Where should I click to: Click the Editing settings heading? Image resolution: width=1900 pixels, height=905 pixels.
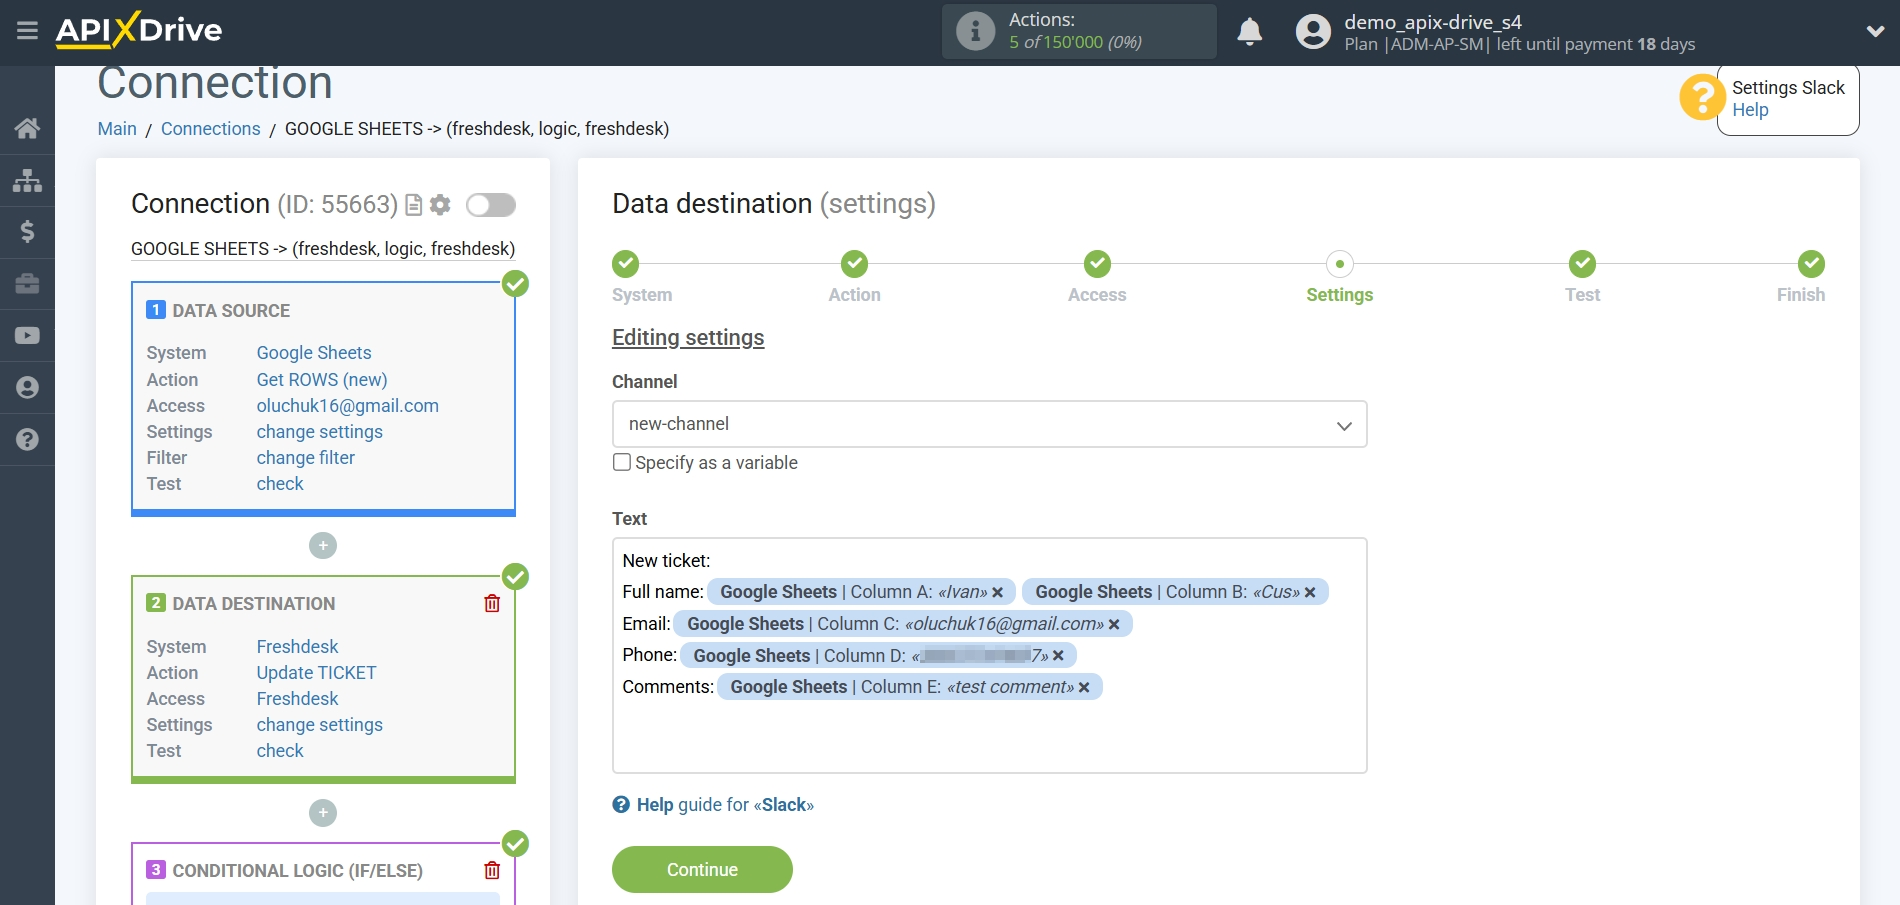688,338
